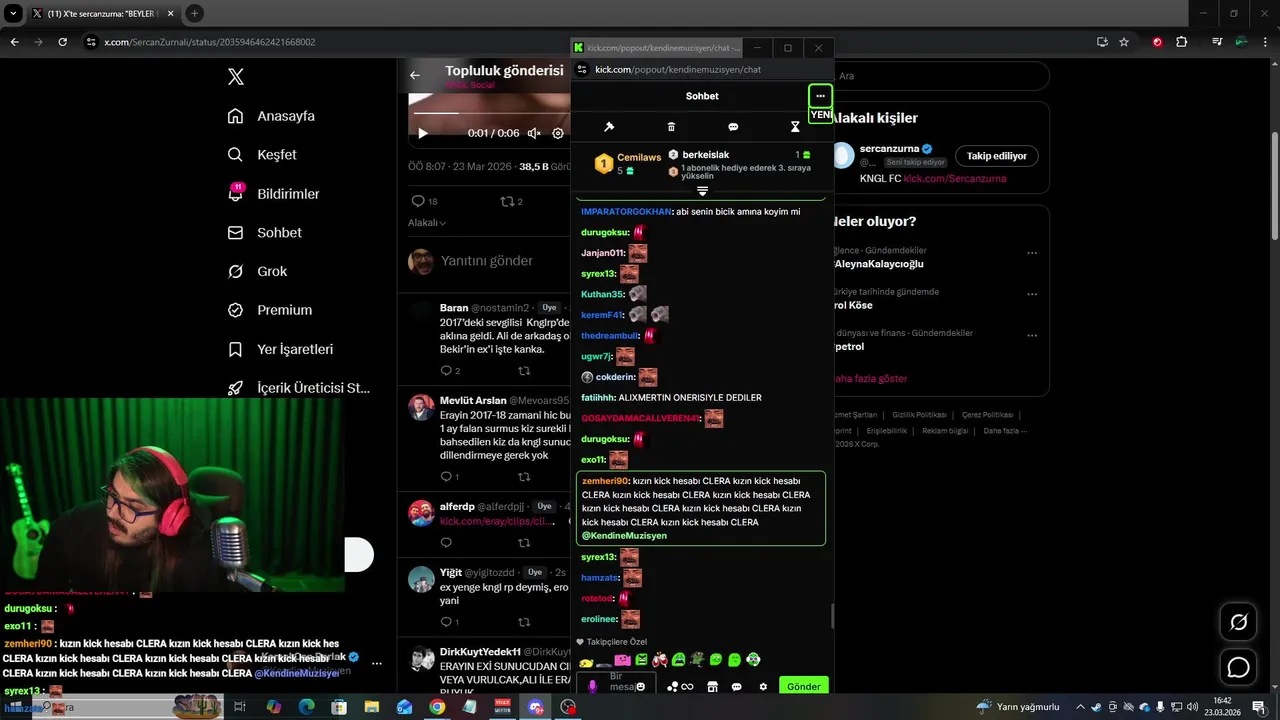
Task: Click the purple microphone icon in message box
Action: pos(592,687)
